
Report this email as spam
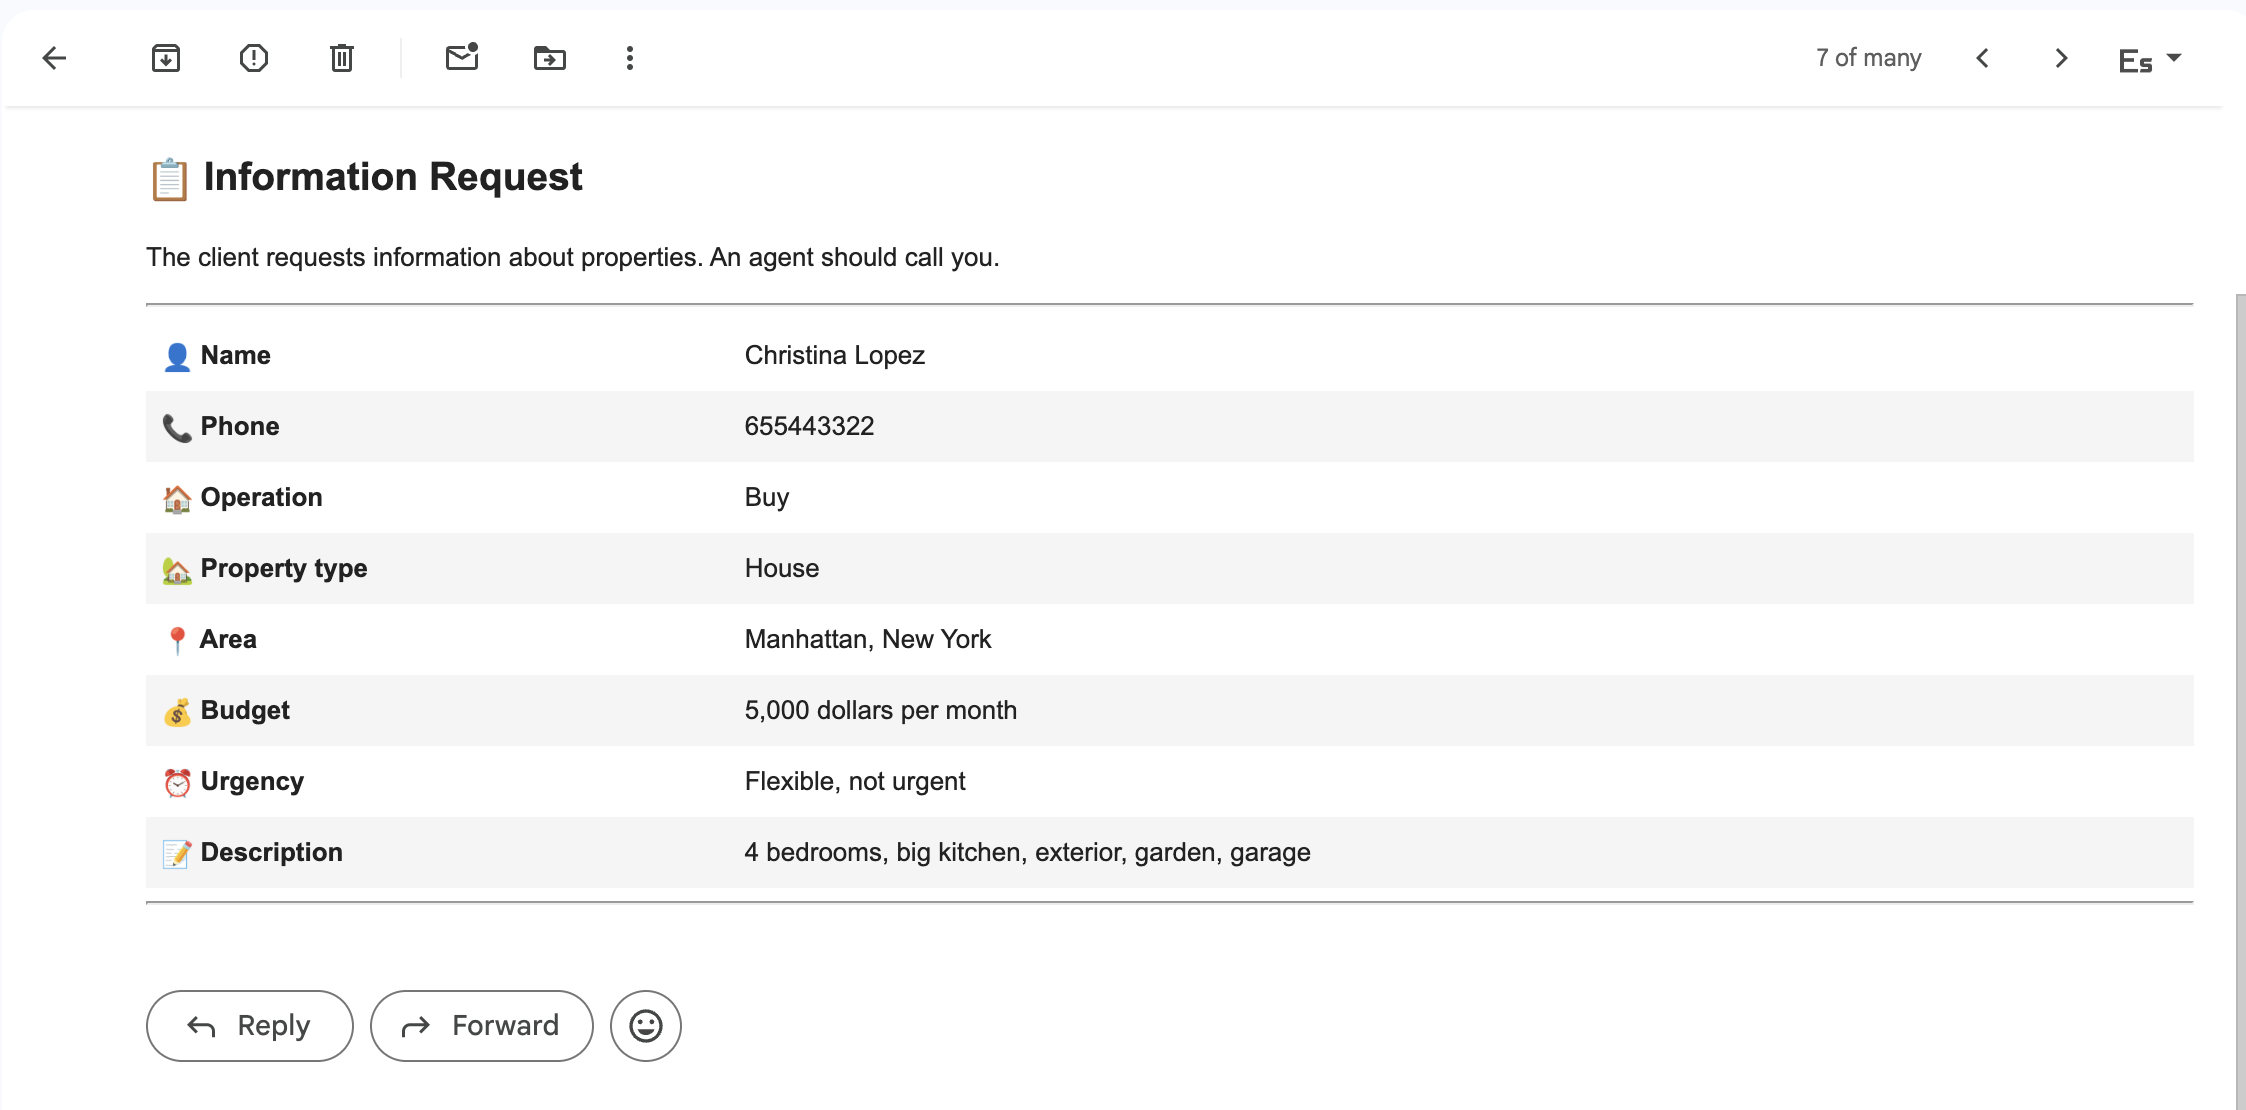click(254, 58)
